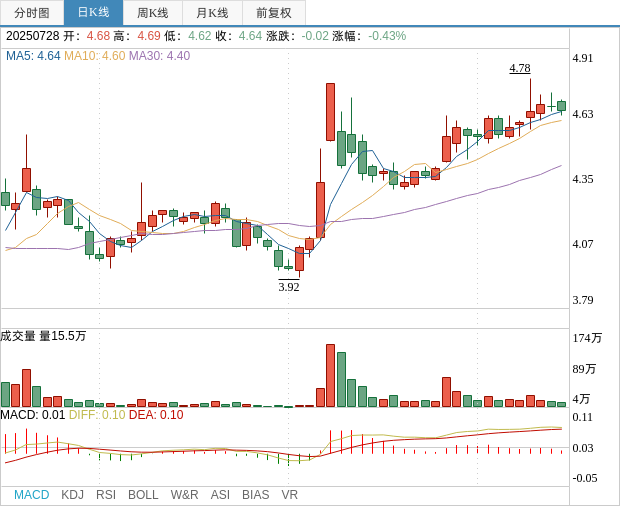Show the BIAS indicator
This screenshot has width=620, height=506.
[x=255, y=495]
